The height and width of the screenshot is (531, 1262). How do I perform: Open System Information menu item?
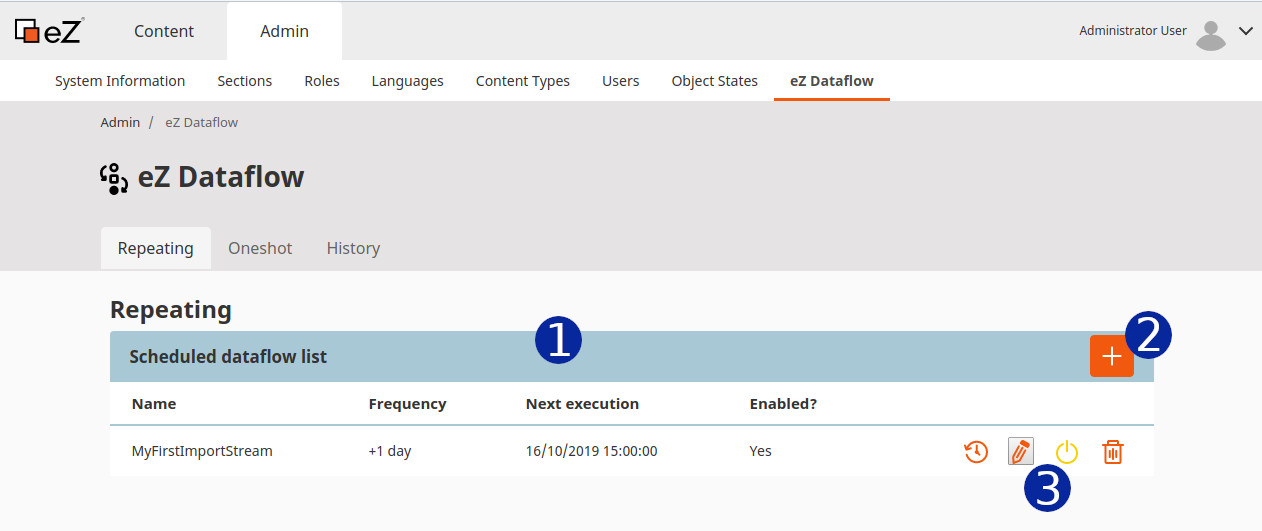120,81
